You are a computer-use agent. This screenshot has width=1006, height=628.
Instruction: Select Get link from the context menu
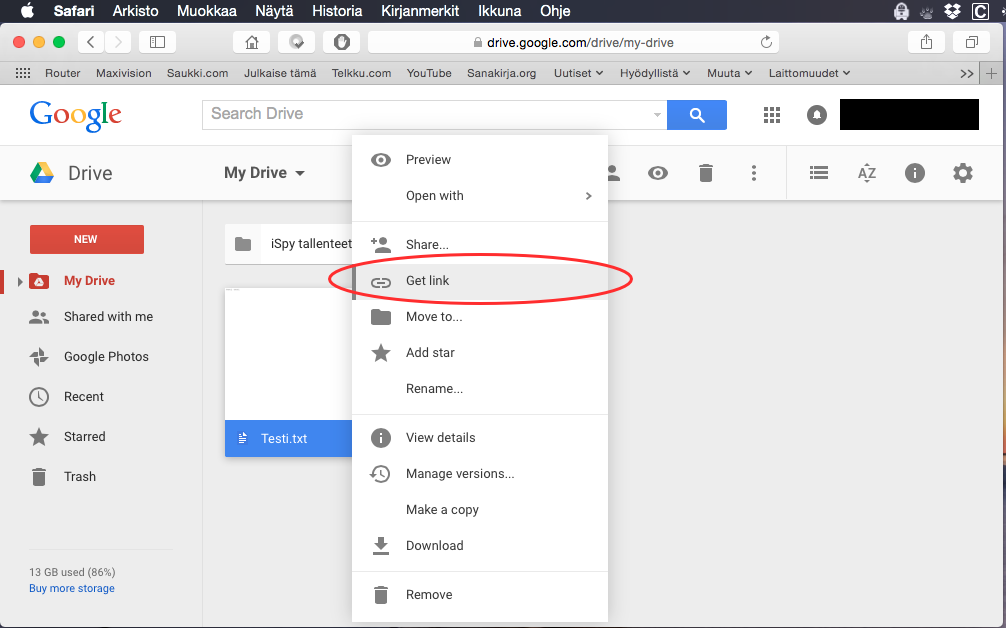[x=428, y=281]
